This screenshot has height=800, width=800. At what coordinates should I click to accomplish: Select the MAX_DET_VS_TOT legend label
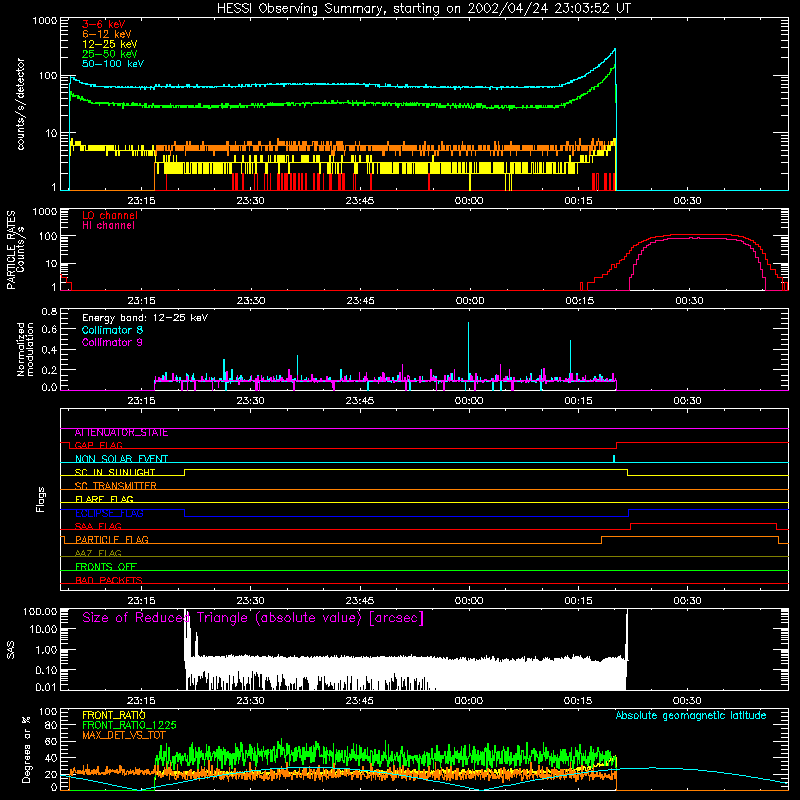tap(124, 735)
